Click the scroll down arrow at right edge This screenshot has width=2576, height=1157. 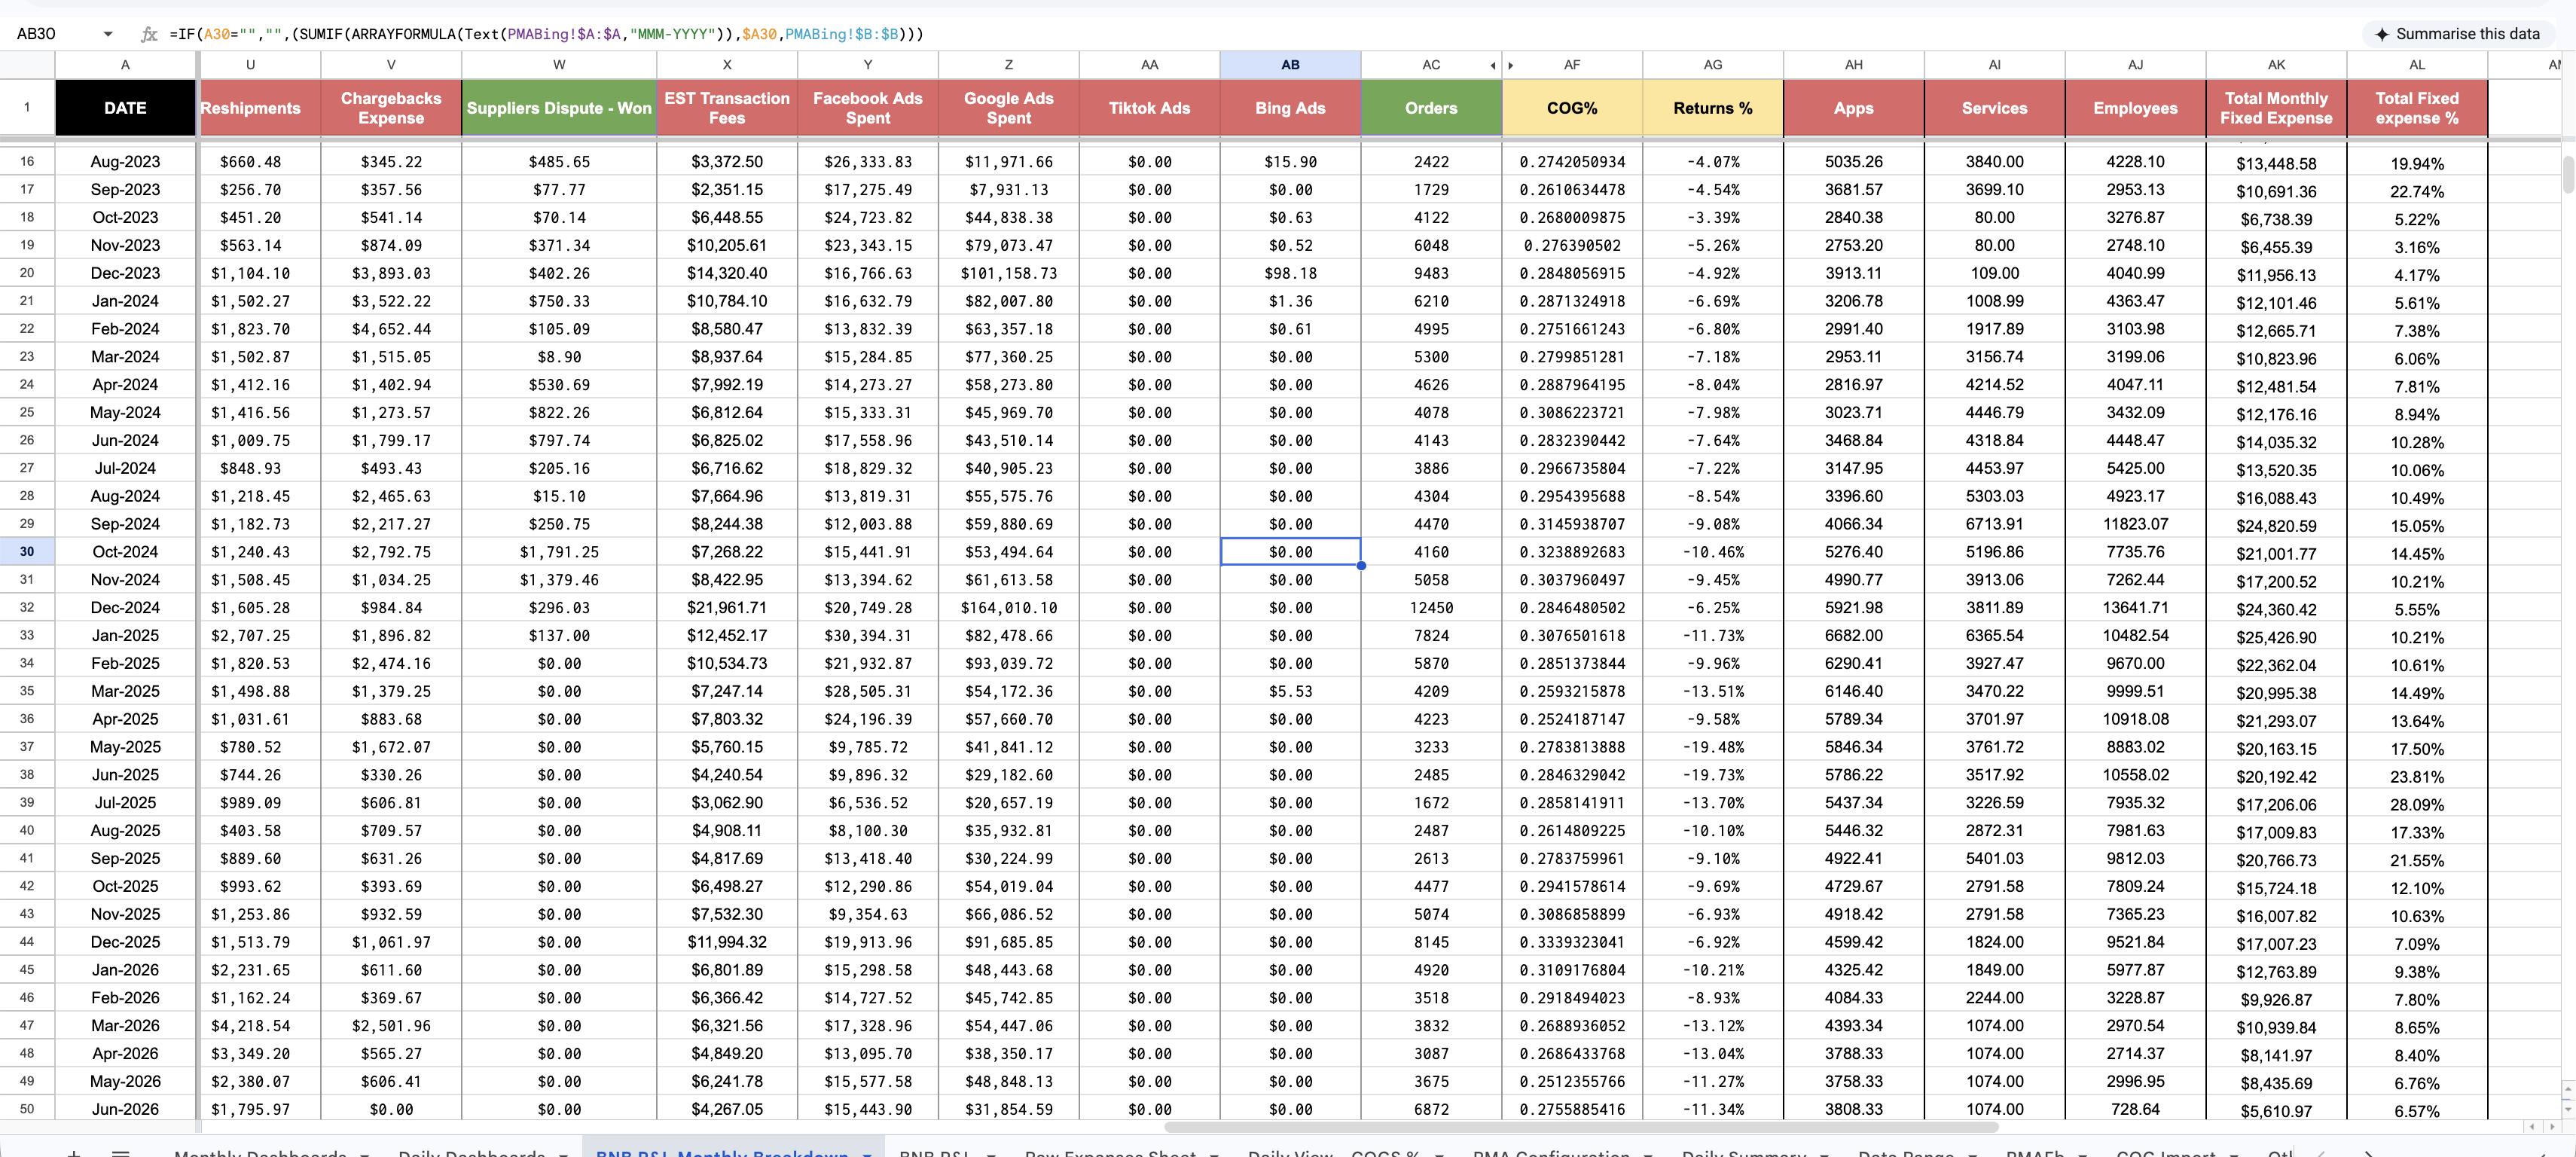pos(2568,1108)
